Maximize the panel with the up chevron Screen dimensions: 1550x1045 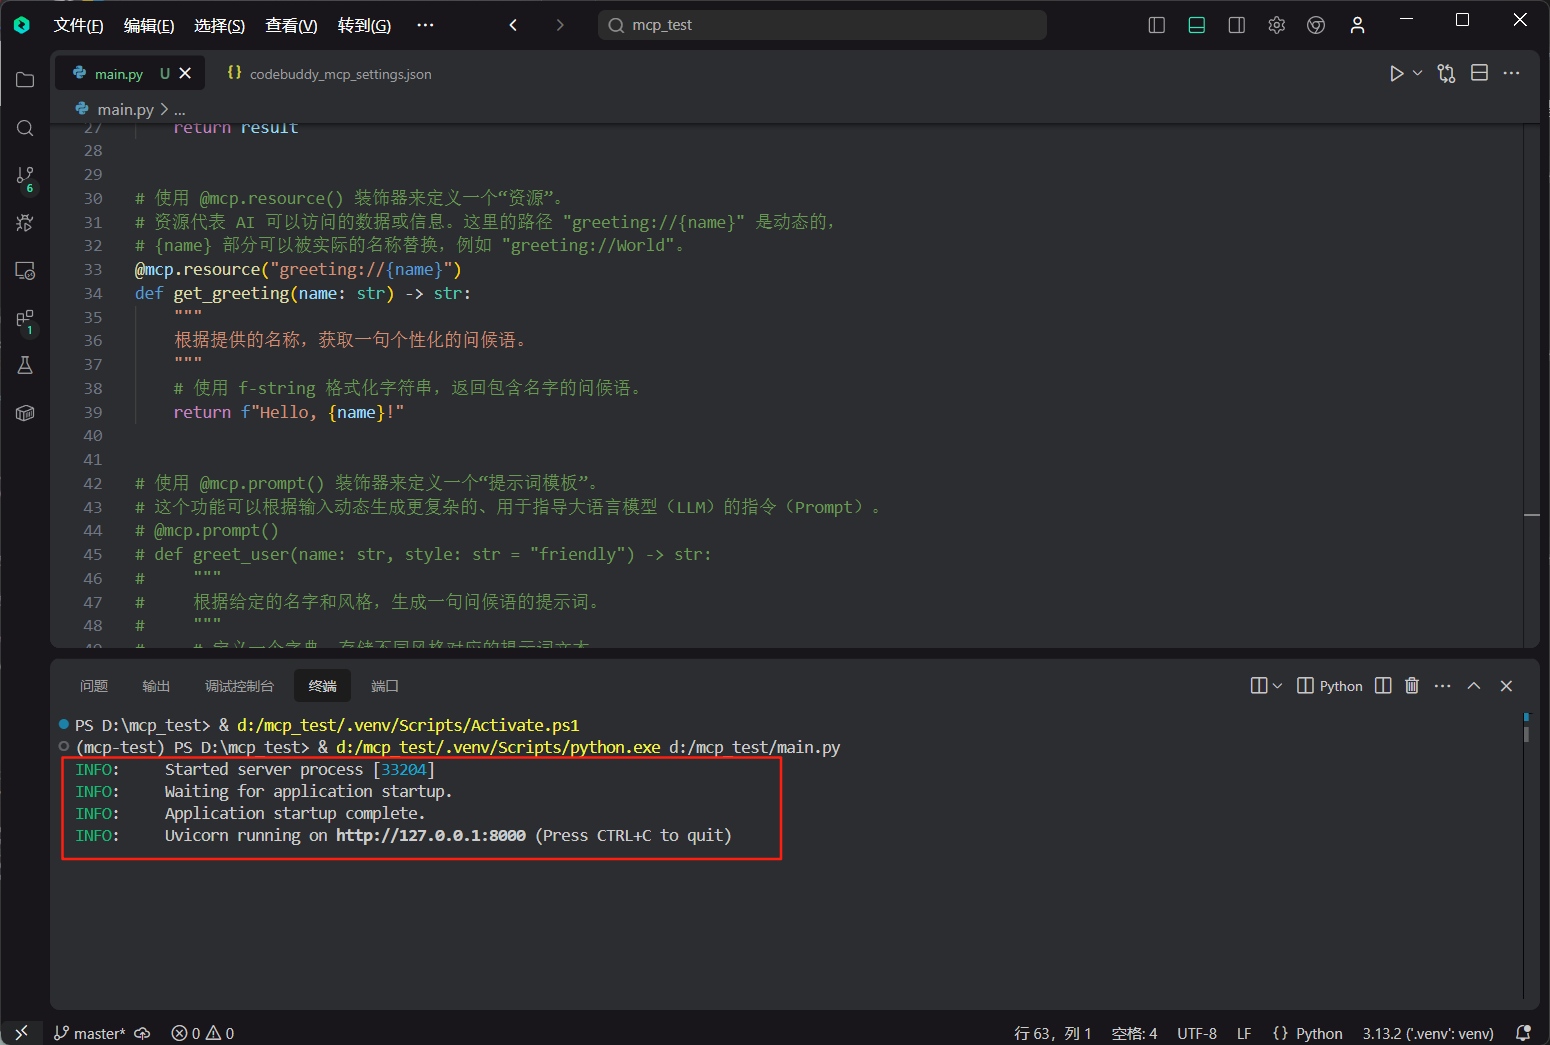1474,685
